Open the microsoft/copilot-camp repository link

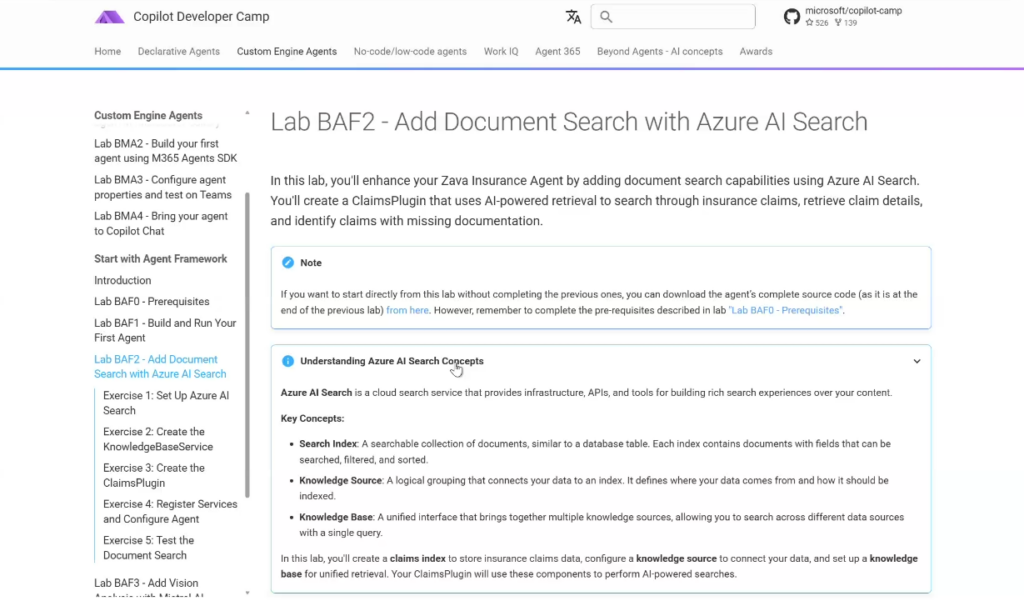pyautogui.click(x=853, y=11)
